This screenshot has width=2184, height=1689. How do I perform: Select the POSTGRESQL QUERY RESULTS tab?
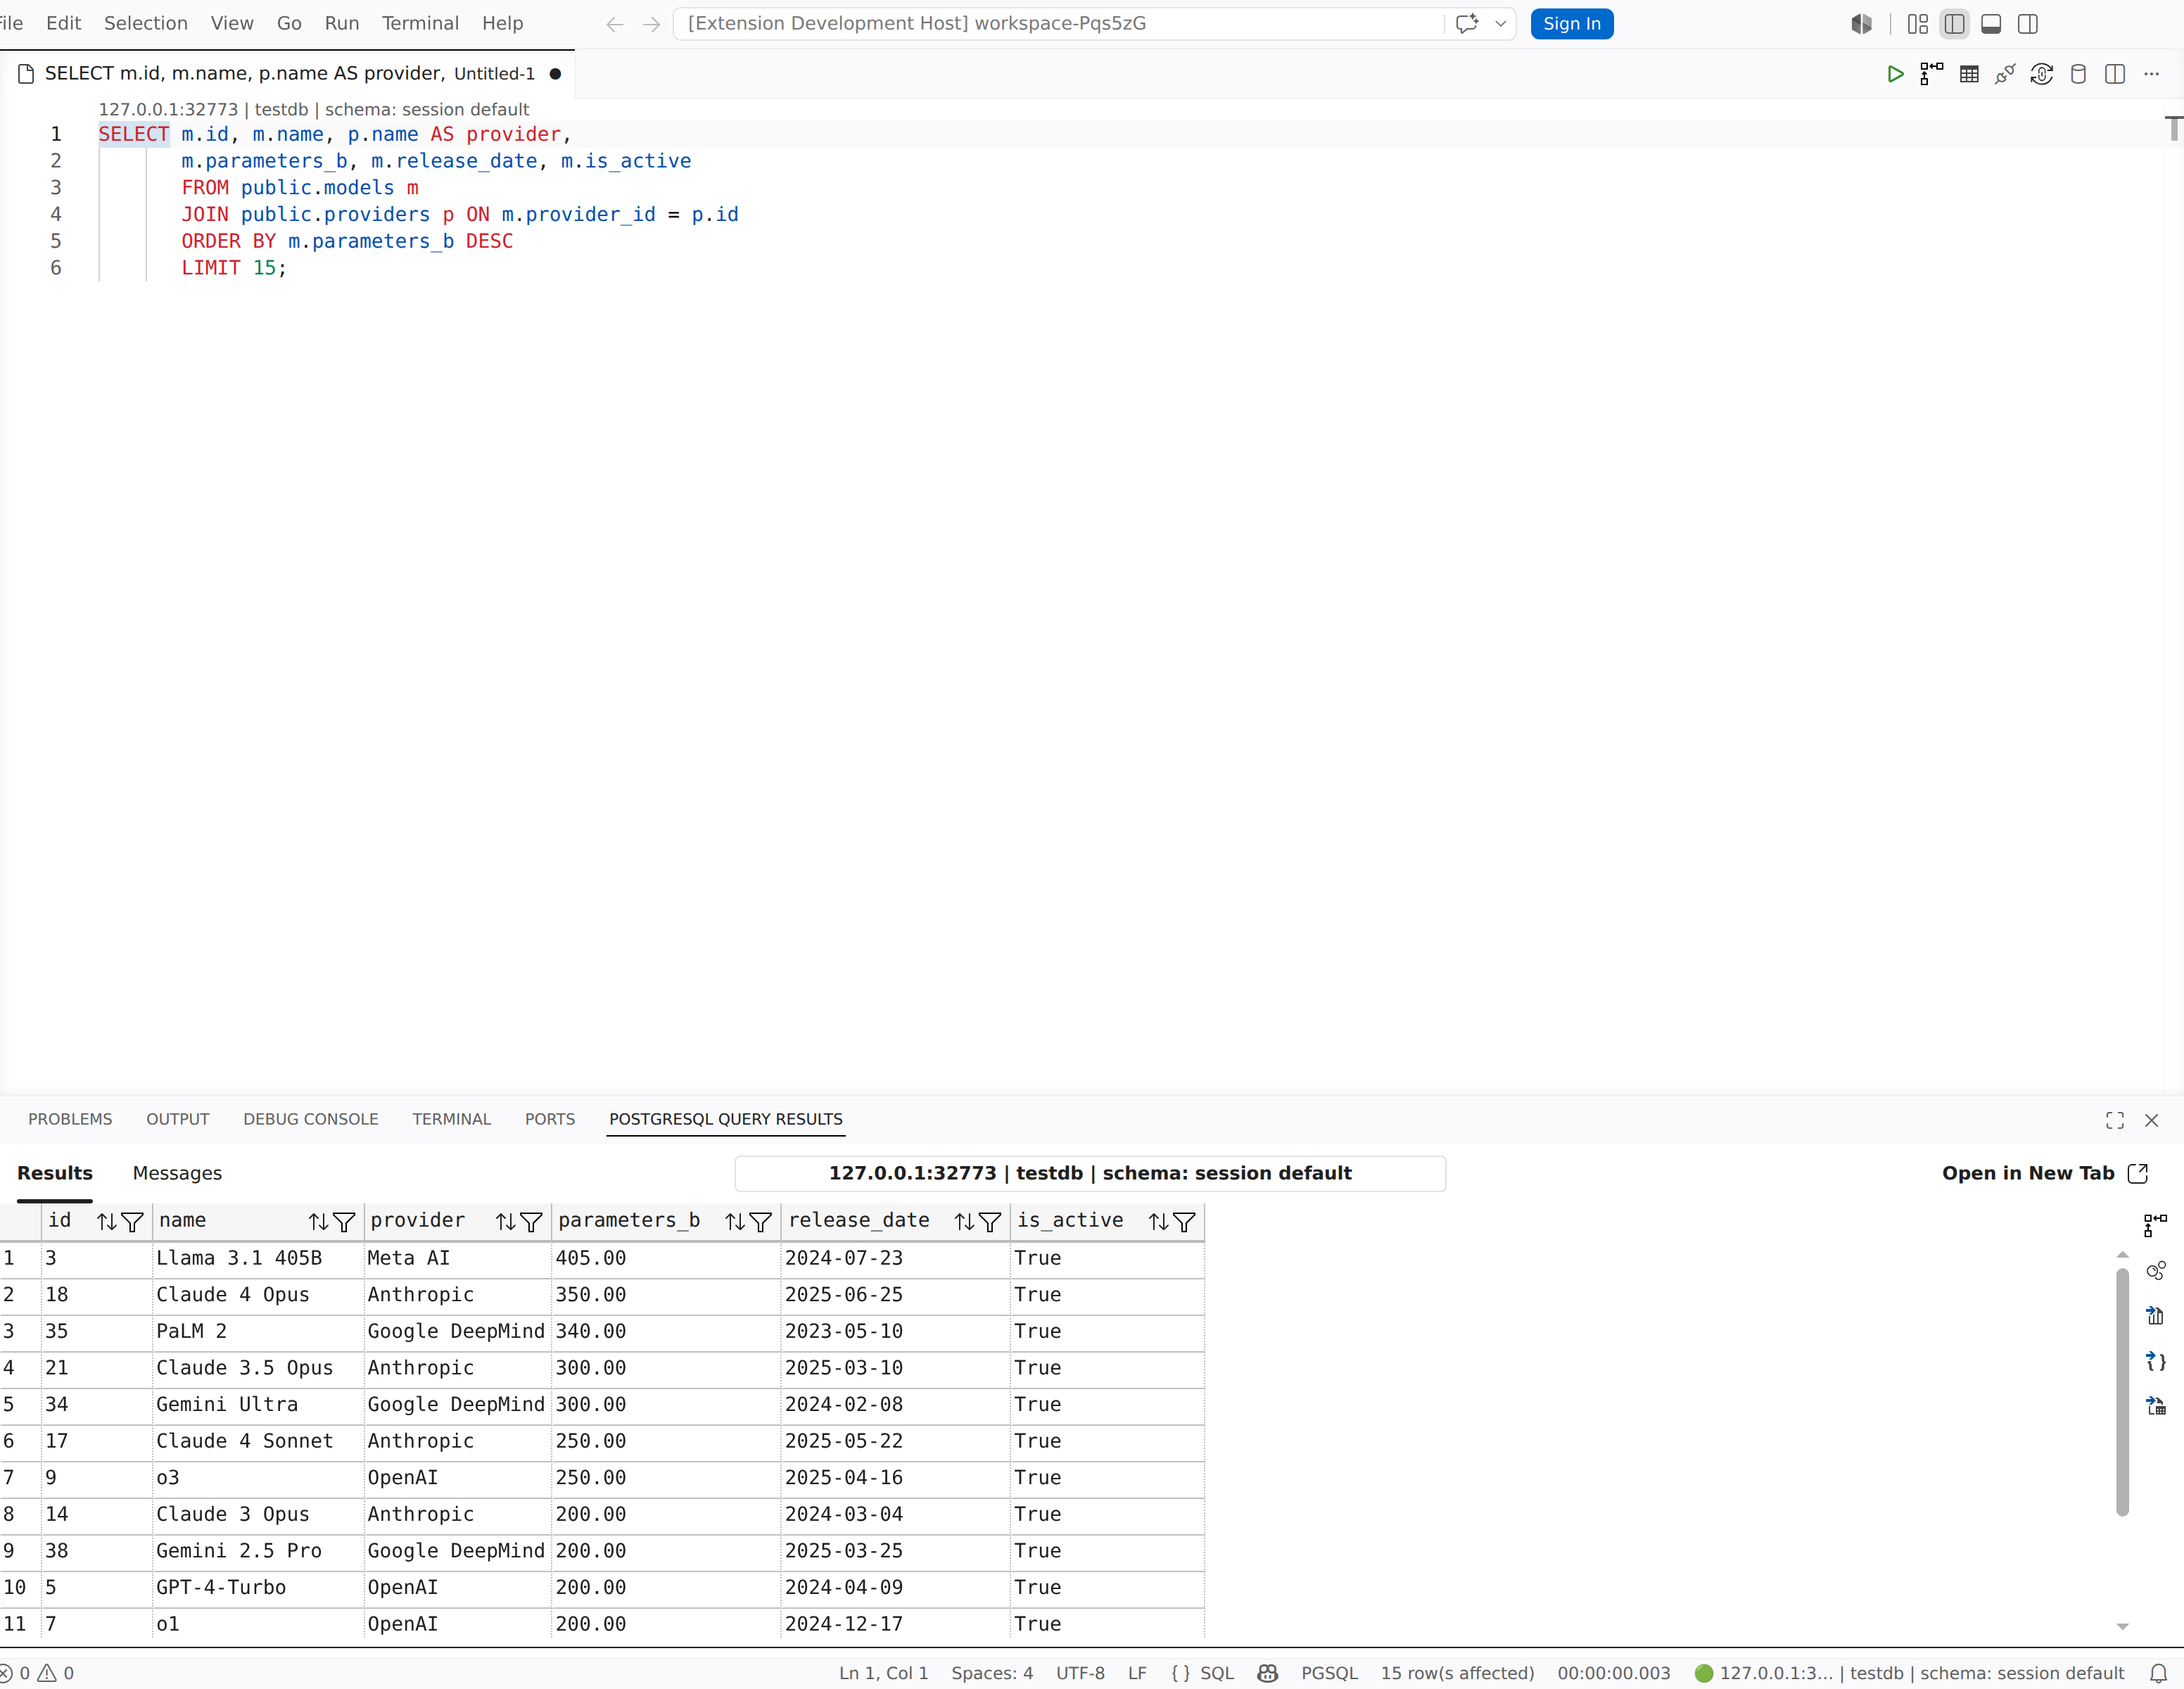point(726,1119)
